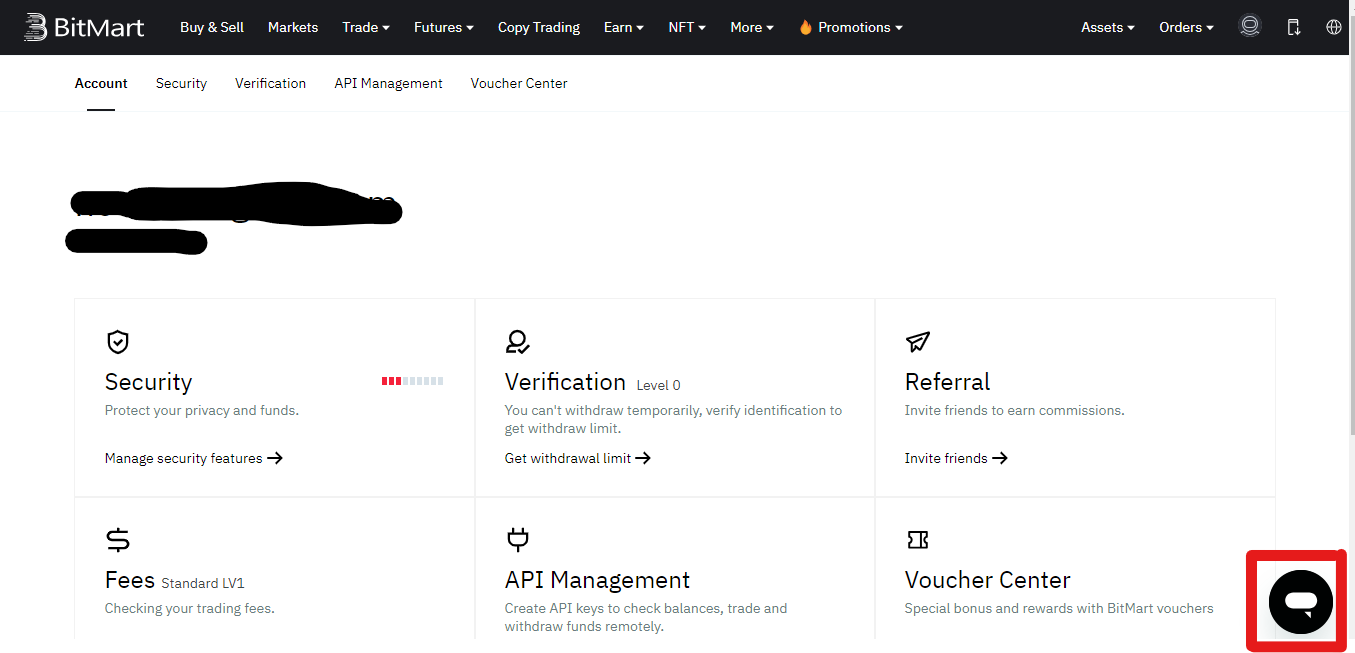The height and width of the screenshot is (653, 1355).
Task: Switch to the Security tab
Action: [181, 83]
